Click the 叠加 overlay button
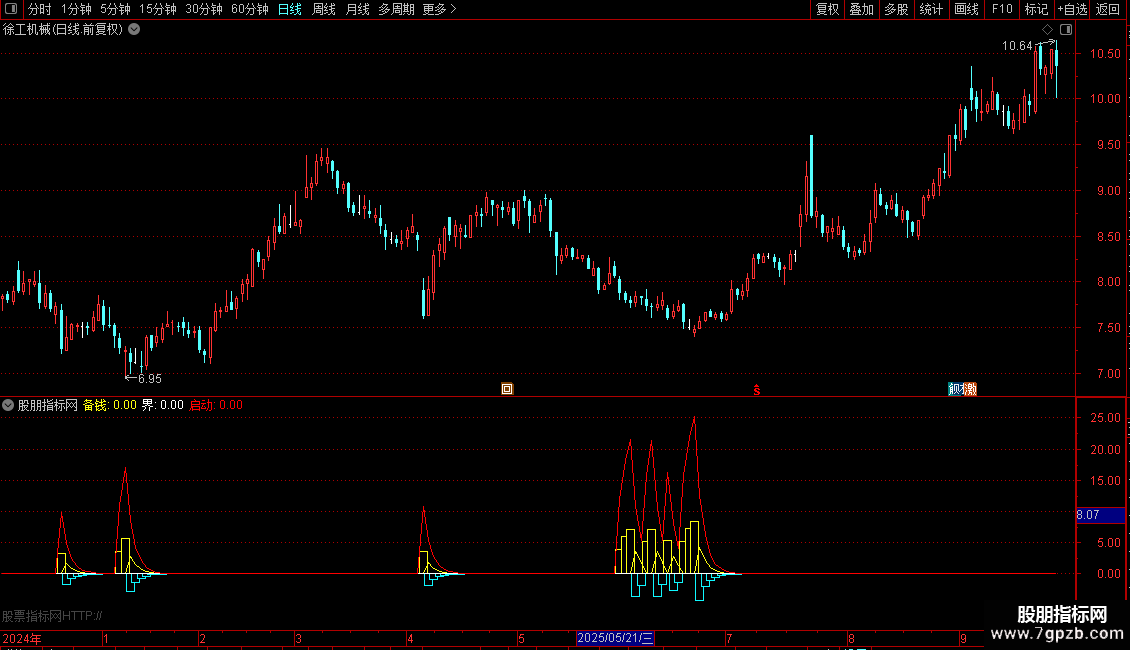1130x650 pixels. pyautogui.click(x=862, y=9)
